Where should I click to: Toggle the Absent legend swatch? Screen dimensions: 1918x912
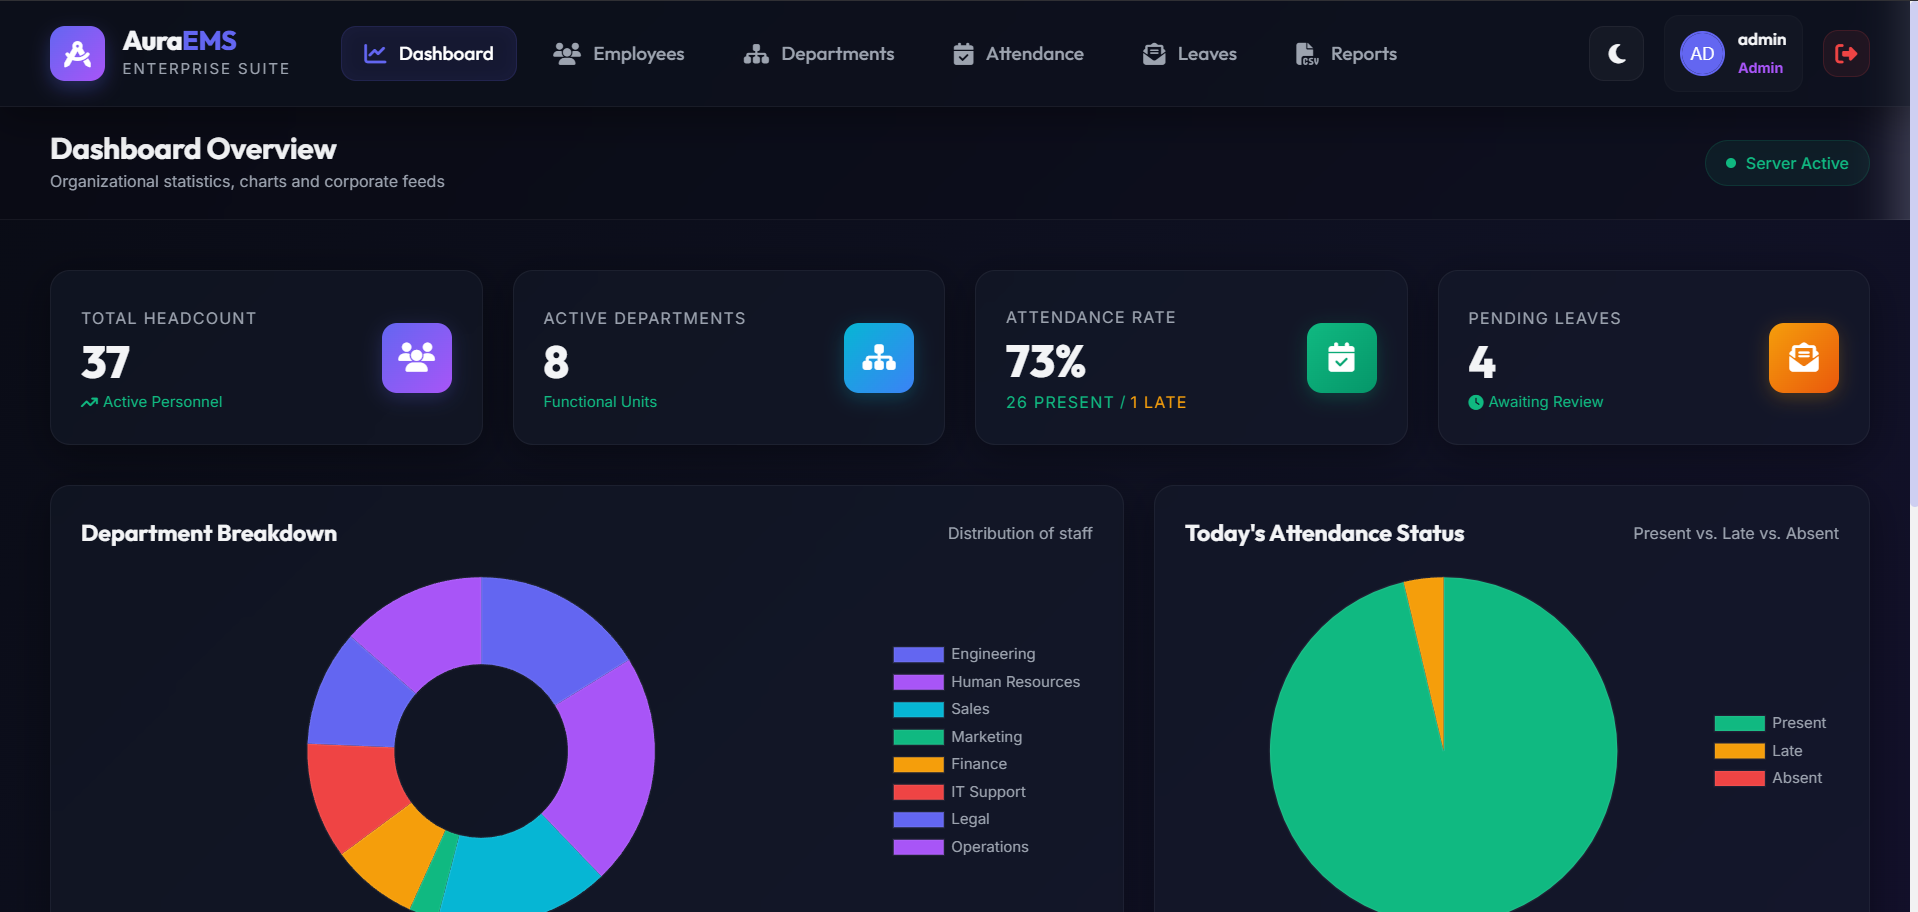(x=1739, y=779)
